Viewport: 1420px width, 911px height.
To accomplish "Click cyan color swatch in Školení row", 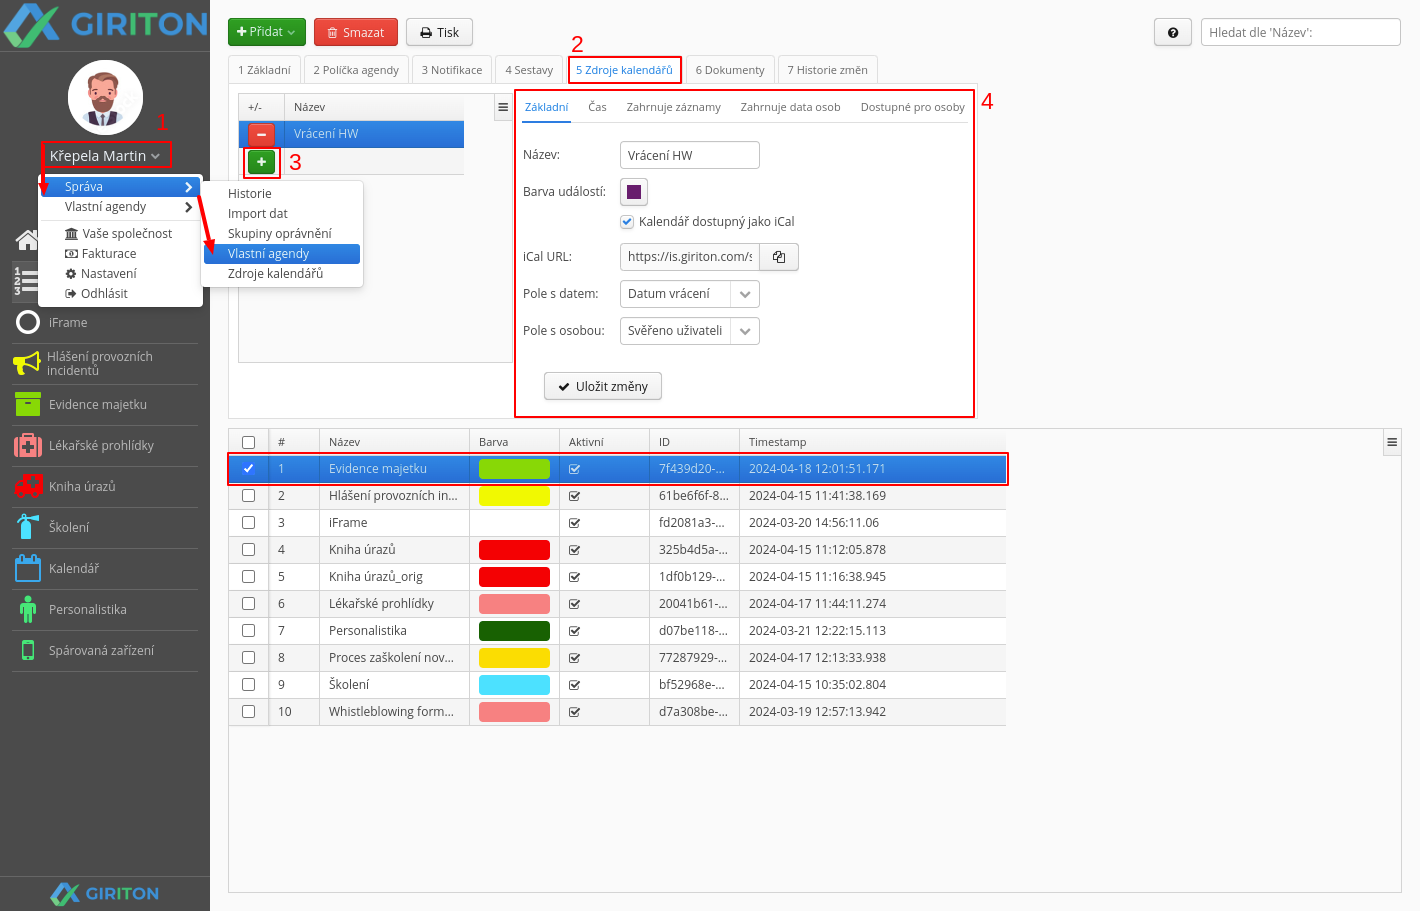I will (514, 685).
